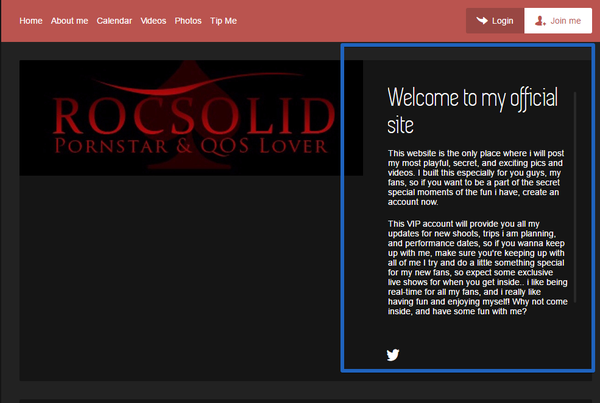Open the Home page
The image size is (600, 403).
[31, 21]
